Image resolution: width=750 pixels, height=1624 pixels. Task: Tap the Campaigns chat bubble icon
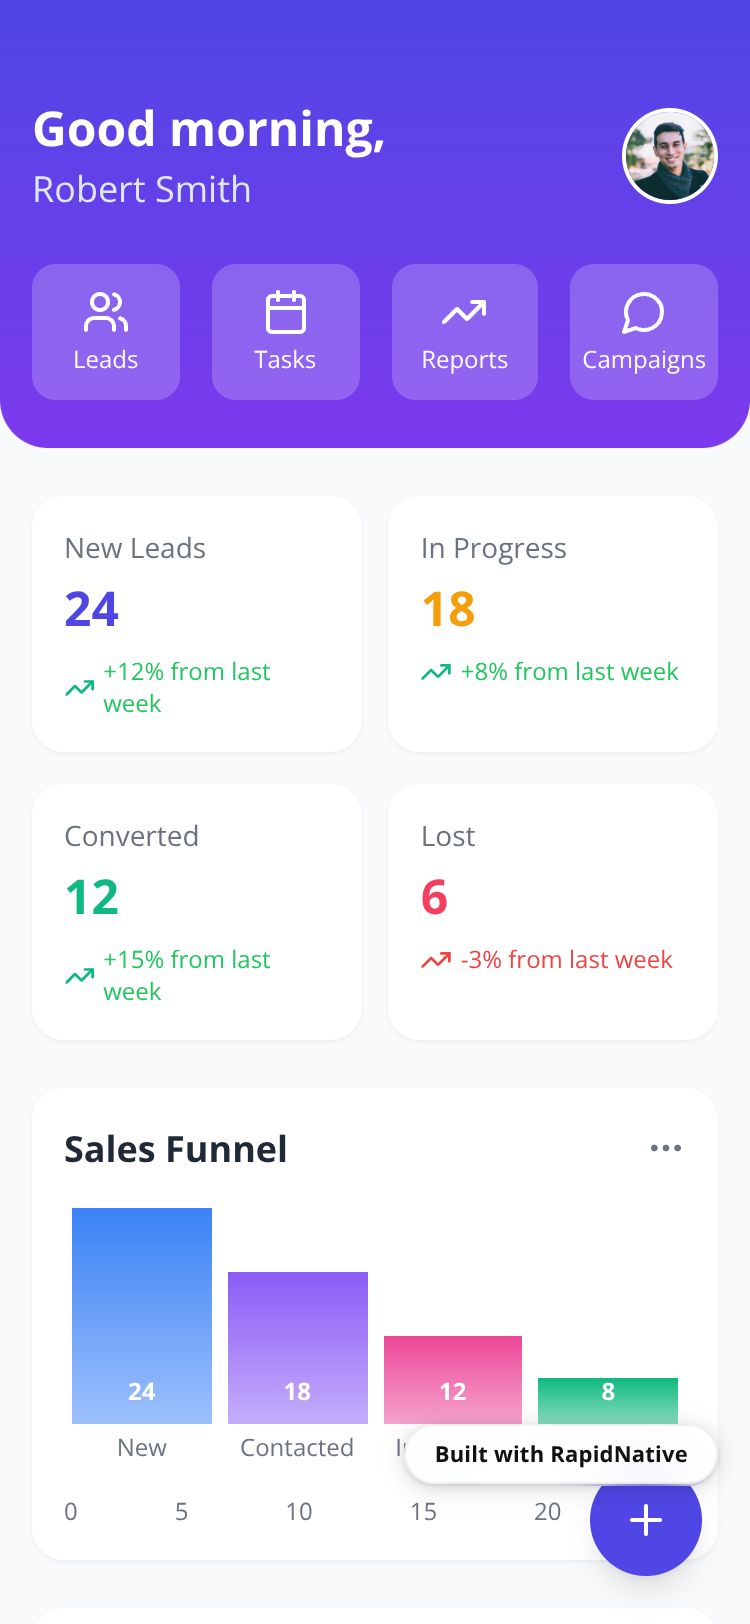643,313
